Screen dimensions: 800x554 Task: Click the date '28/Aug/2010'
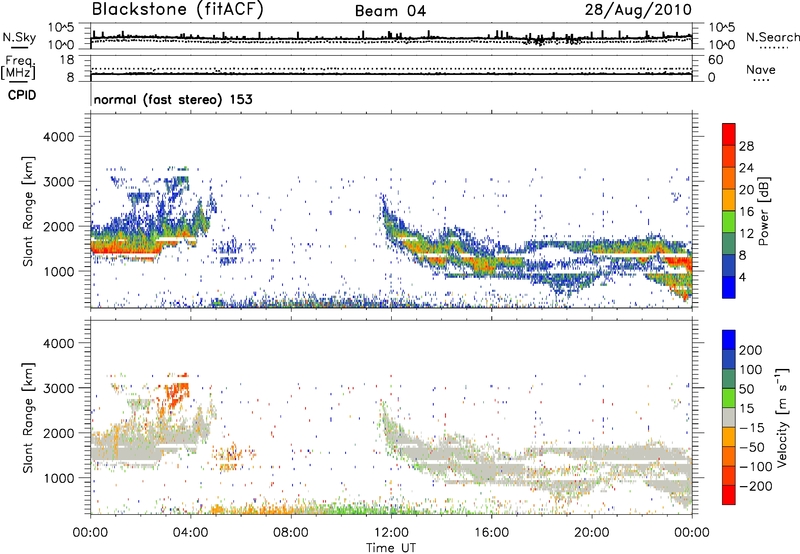point(638,10)
